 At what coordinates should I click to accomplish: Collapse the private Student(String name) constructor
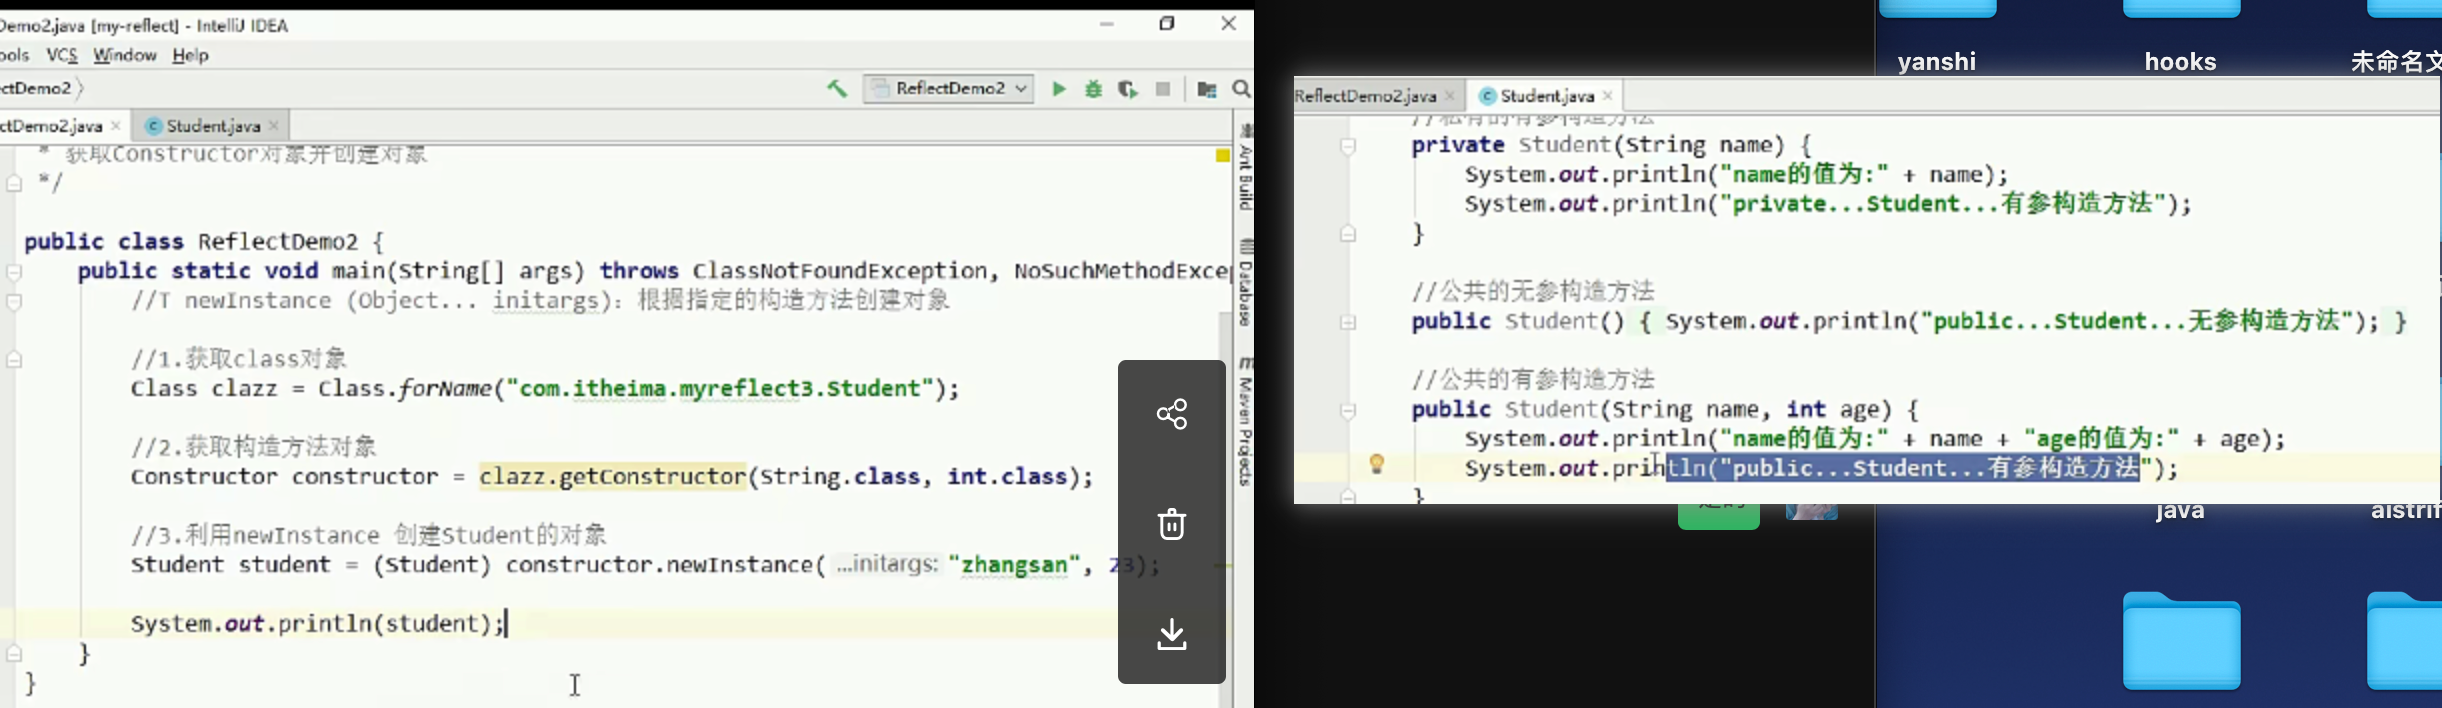click(x=1348, y=146)
